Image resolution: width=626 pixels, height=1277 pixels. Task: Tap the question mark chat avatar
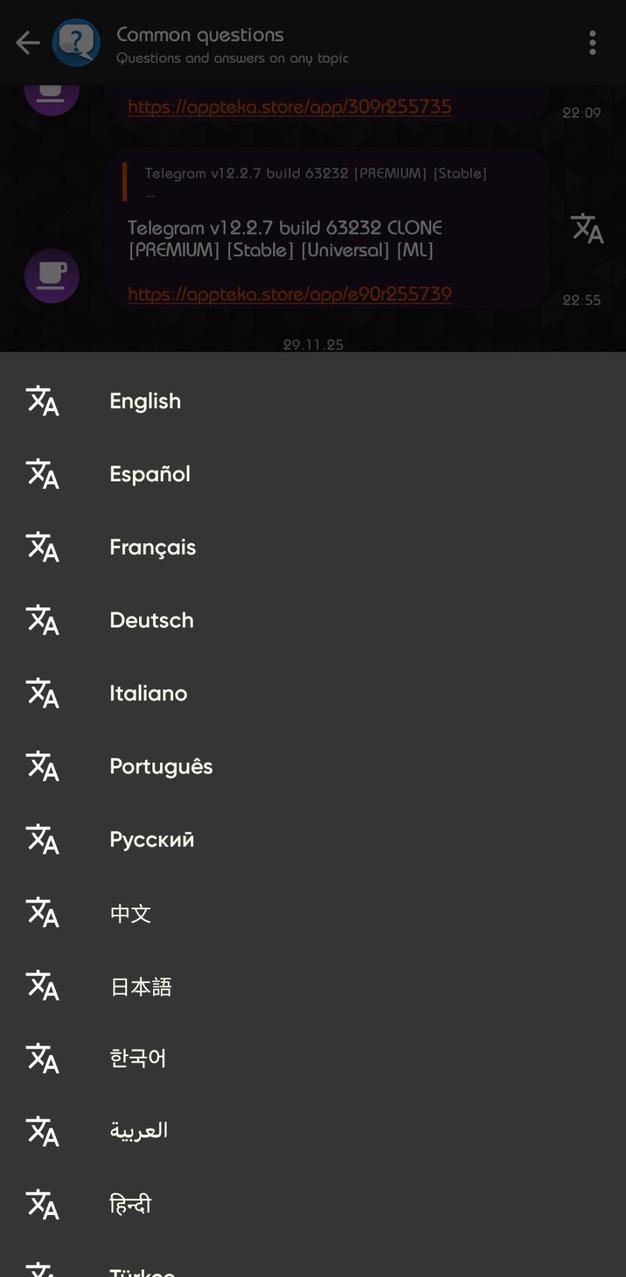click(x=76, y=42)
